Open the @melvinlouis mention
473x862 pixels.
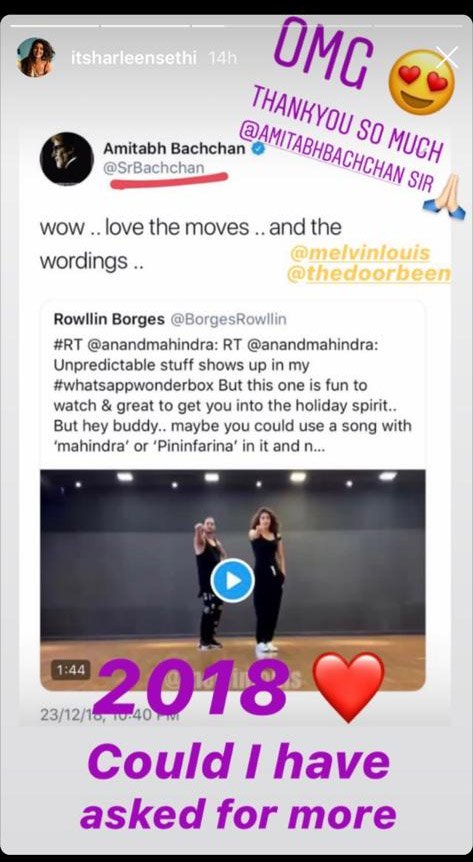360,254
